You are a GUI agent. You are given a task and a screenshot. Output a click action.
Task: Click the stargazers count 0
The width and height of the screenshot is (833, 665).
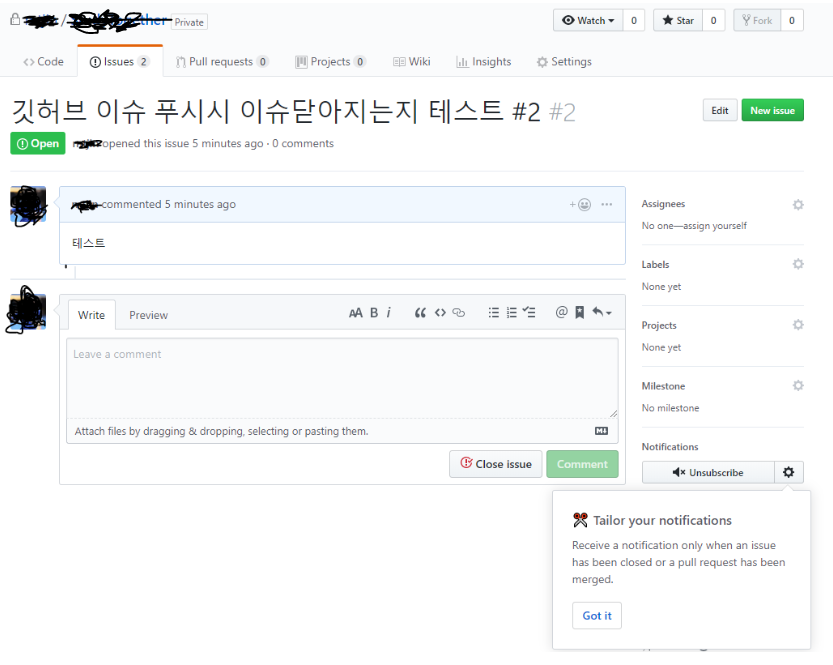coord(713,20)
